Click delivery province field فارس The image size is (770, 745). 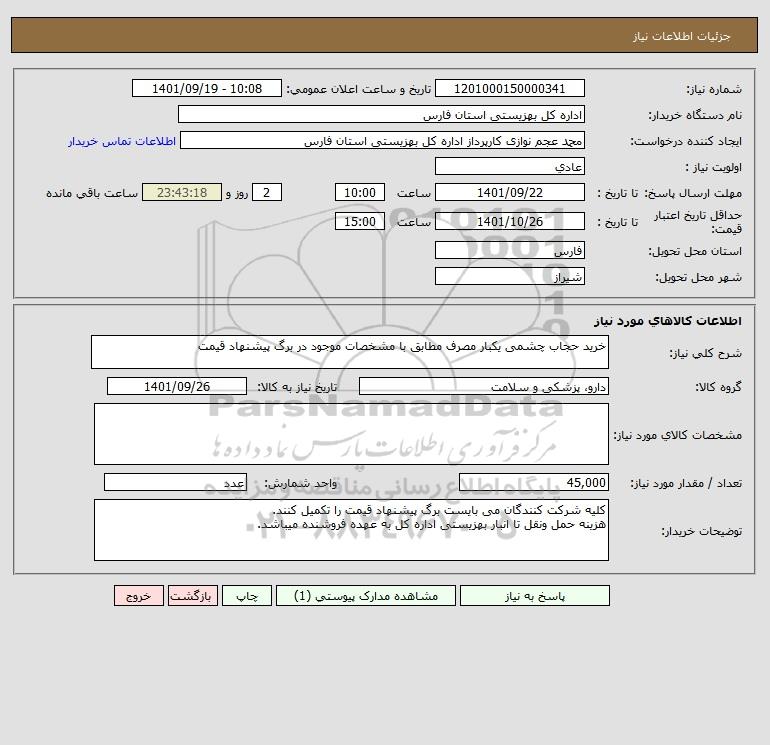(x=510, y=250)
